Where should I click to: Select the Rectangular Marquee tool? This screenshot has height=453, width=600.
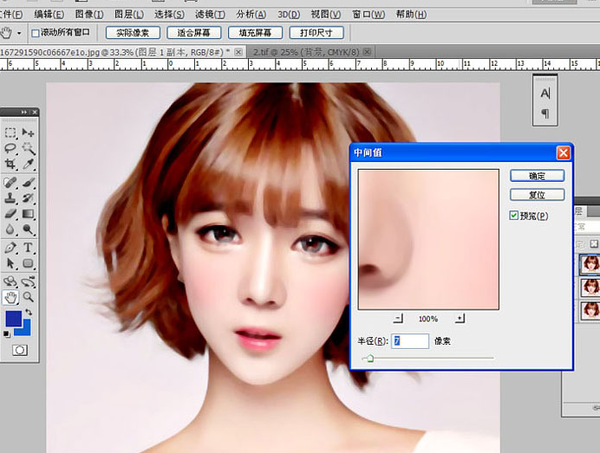click(10, 132)
